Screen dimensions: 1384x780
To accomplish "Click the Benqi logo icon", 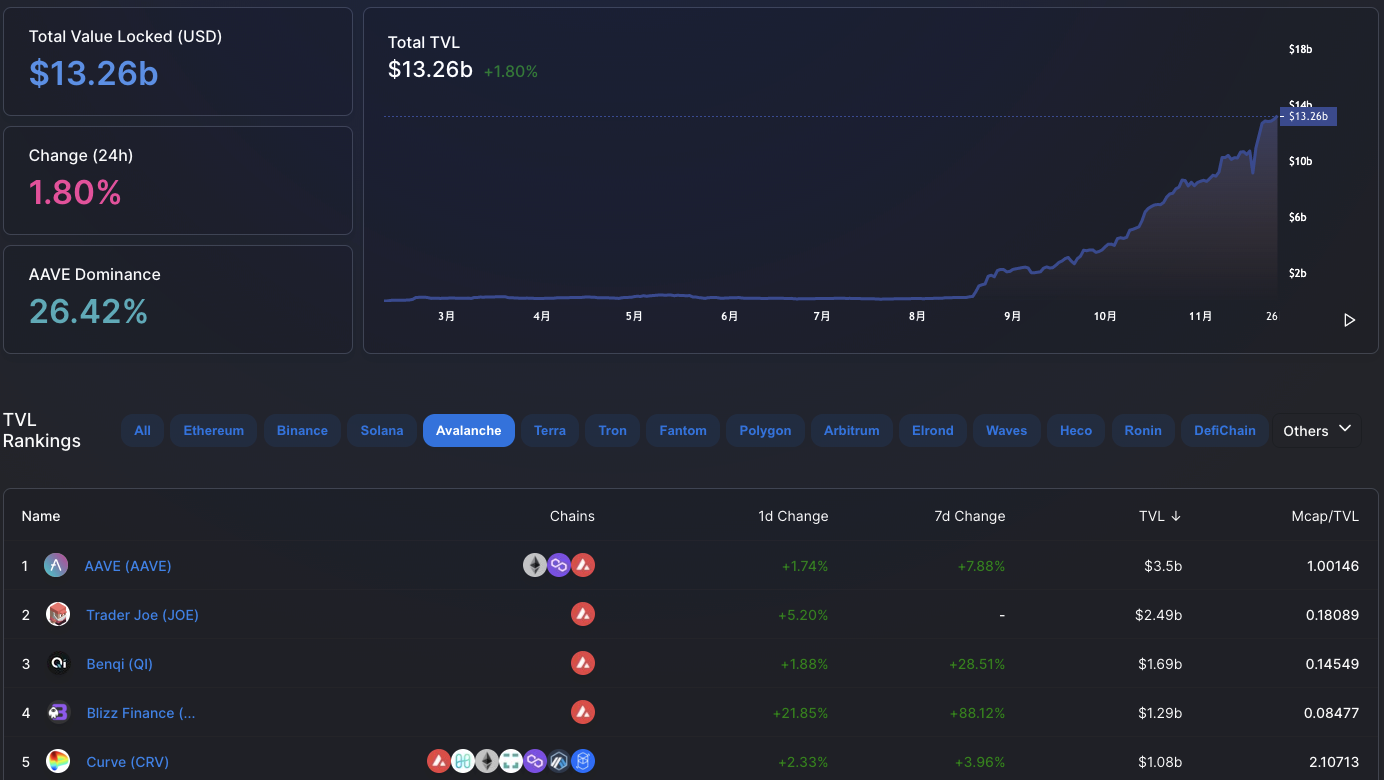I will click(58, 664).
